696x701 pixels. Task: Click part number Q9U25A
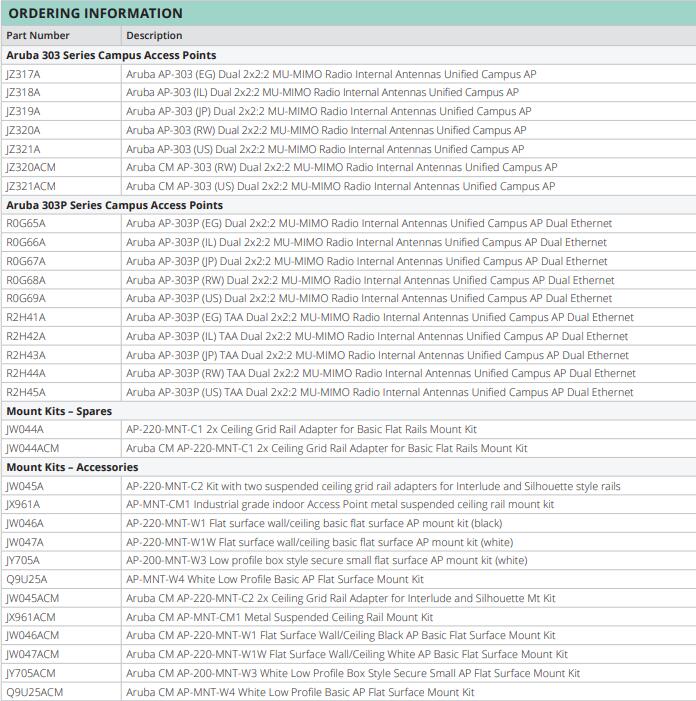pyautogui.click(x=27, y=579)
